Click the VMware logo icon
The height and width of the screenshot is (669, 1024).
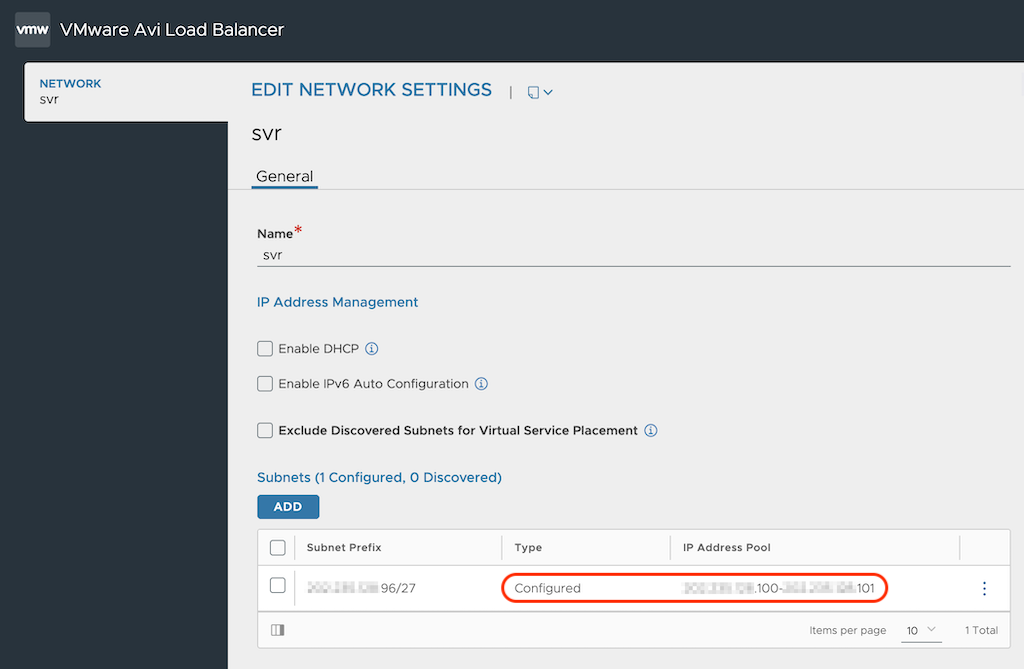click(32, 29)
